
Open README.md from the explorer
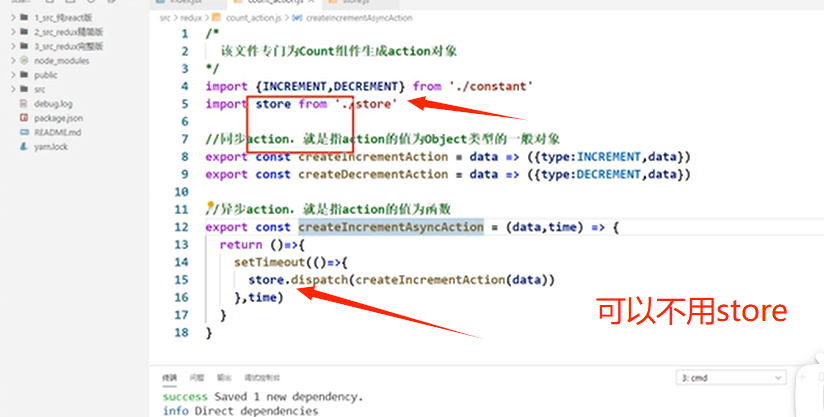click(58, 132)
